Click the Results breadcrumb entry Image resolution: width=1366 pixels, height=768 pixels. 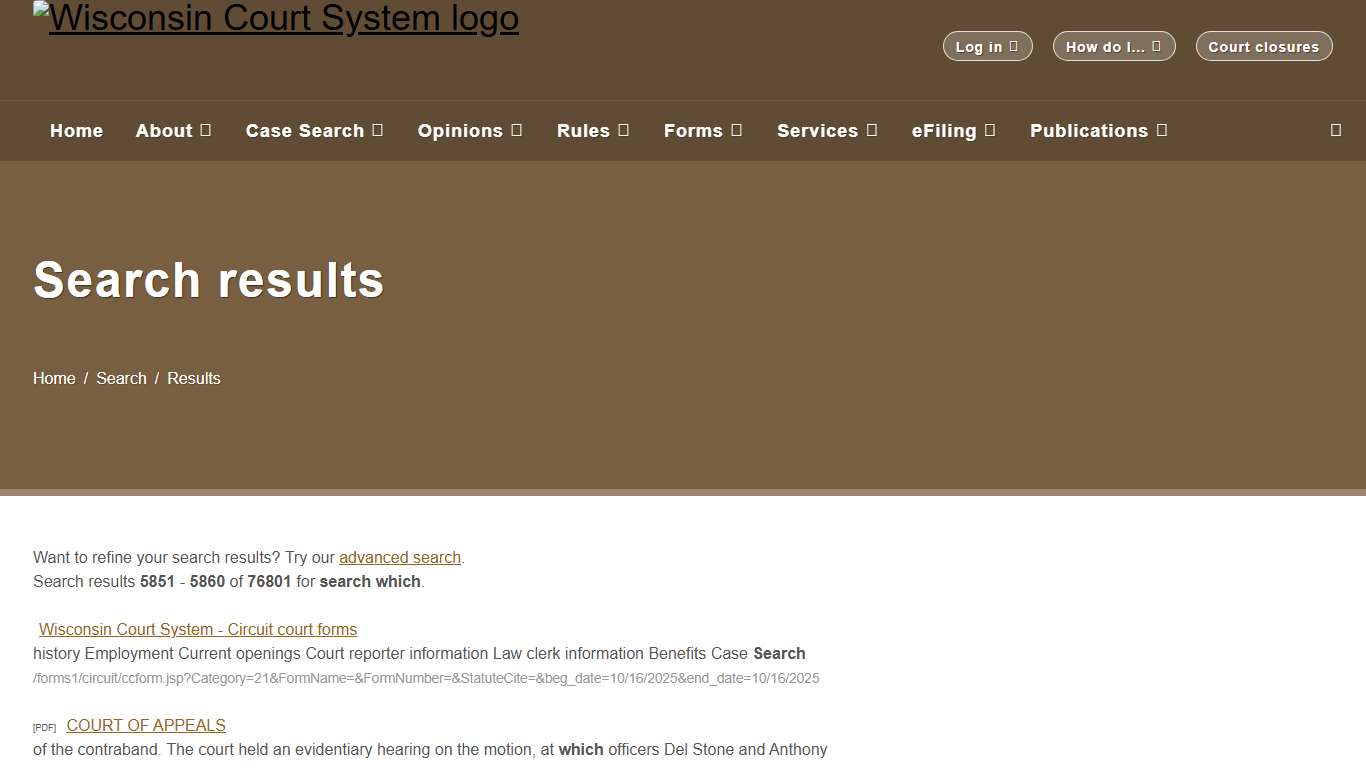tap(193, 378)
